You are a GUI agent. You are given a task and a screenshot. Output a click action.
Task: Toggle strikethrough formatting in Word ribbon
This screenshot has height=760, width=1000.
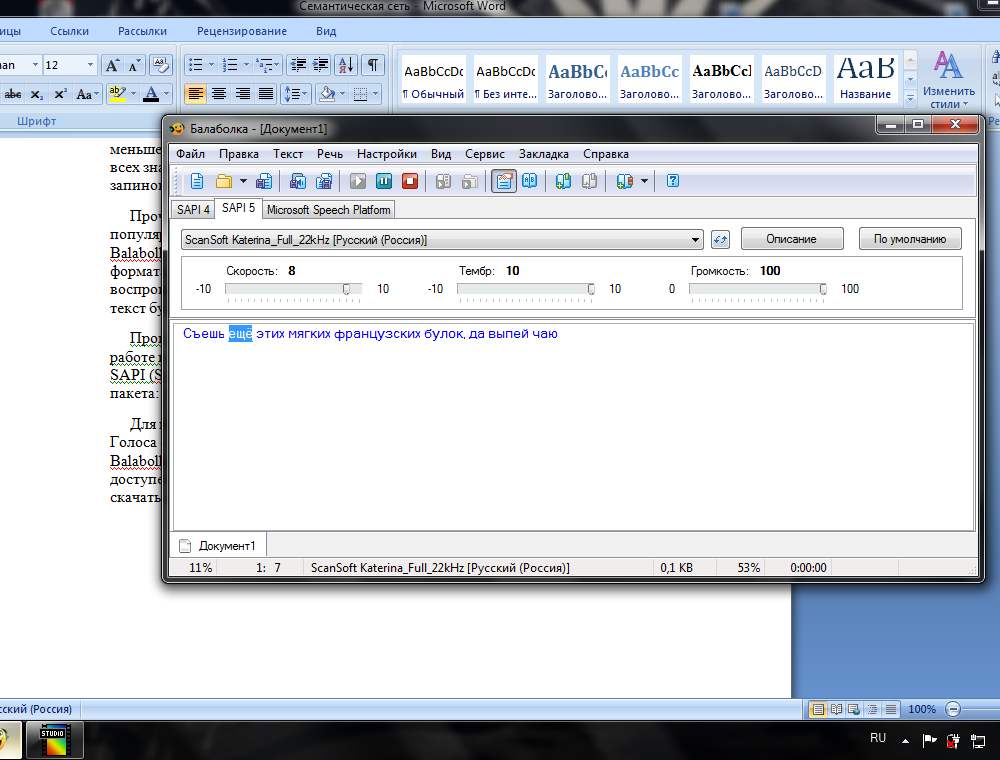click(x=13, y=94)
